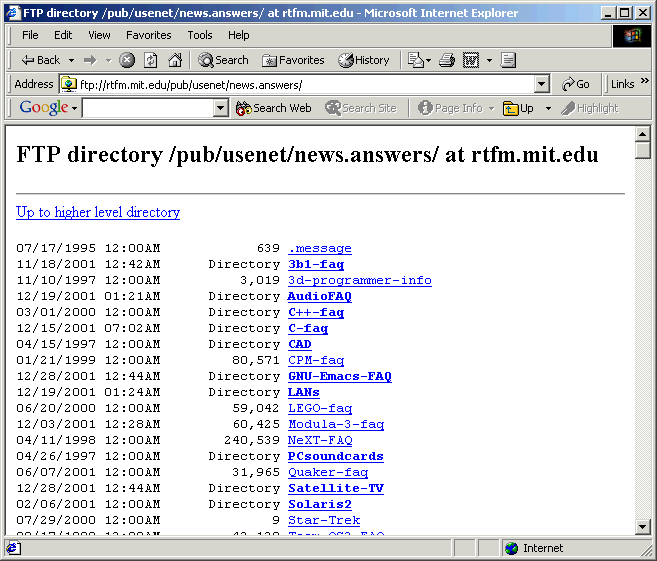Click the Google Search Web button
This screenshot has width=657, height=561.
(273, 108)
